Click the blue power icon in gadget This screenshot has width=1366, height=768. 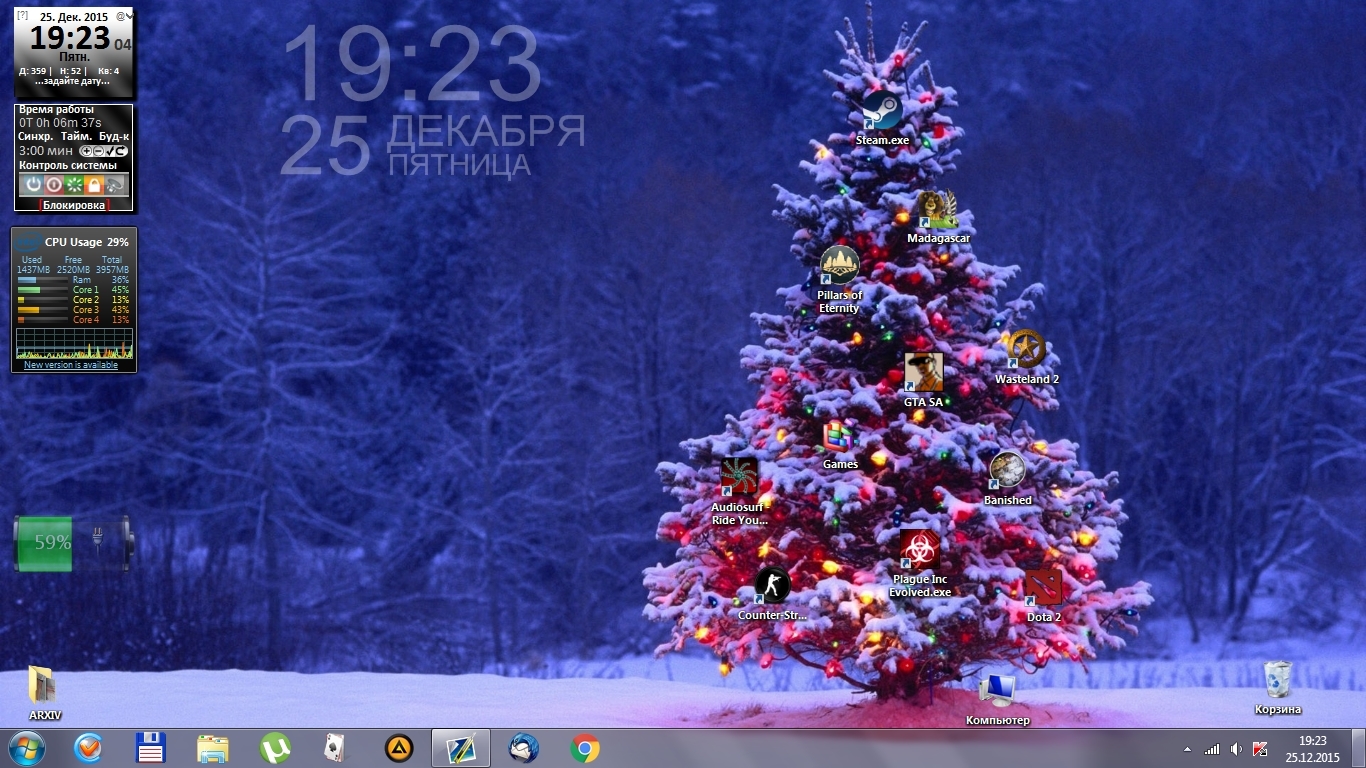(x=33, y=185)
